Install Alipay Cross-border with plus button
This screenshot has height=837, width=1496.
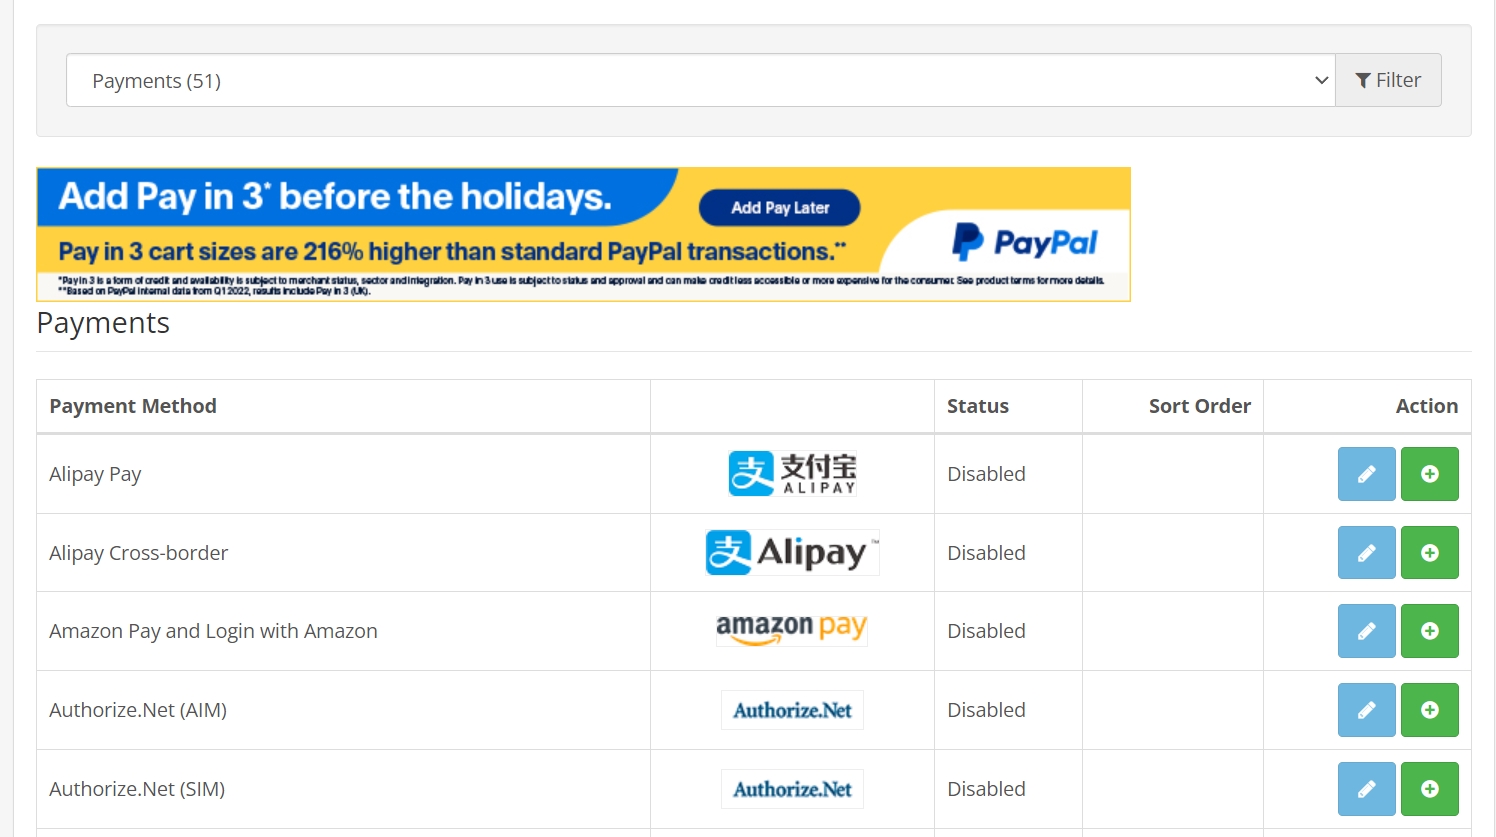click(1429, 553)
